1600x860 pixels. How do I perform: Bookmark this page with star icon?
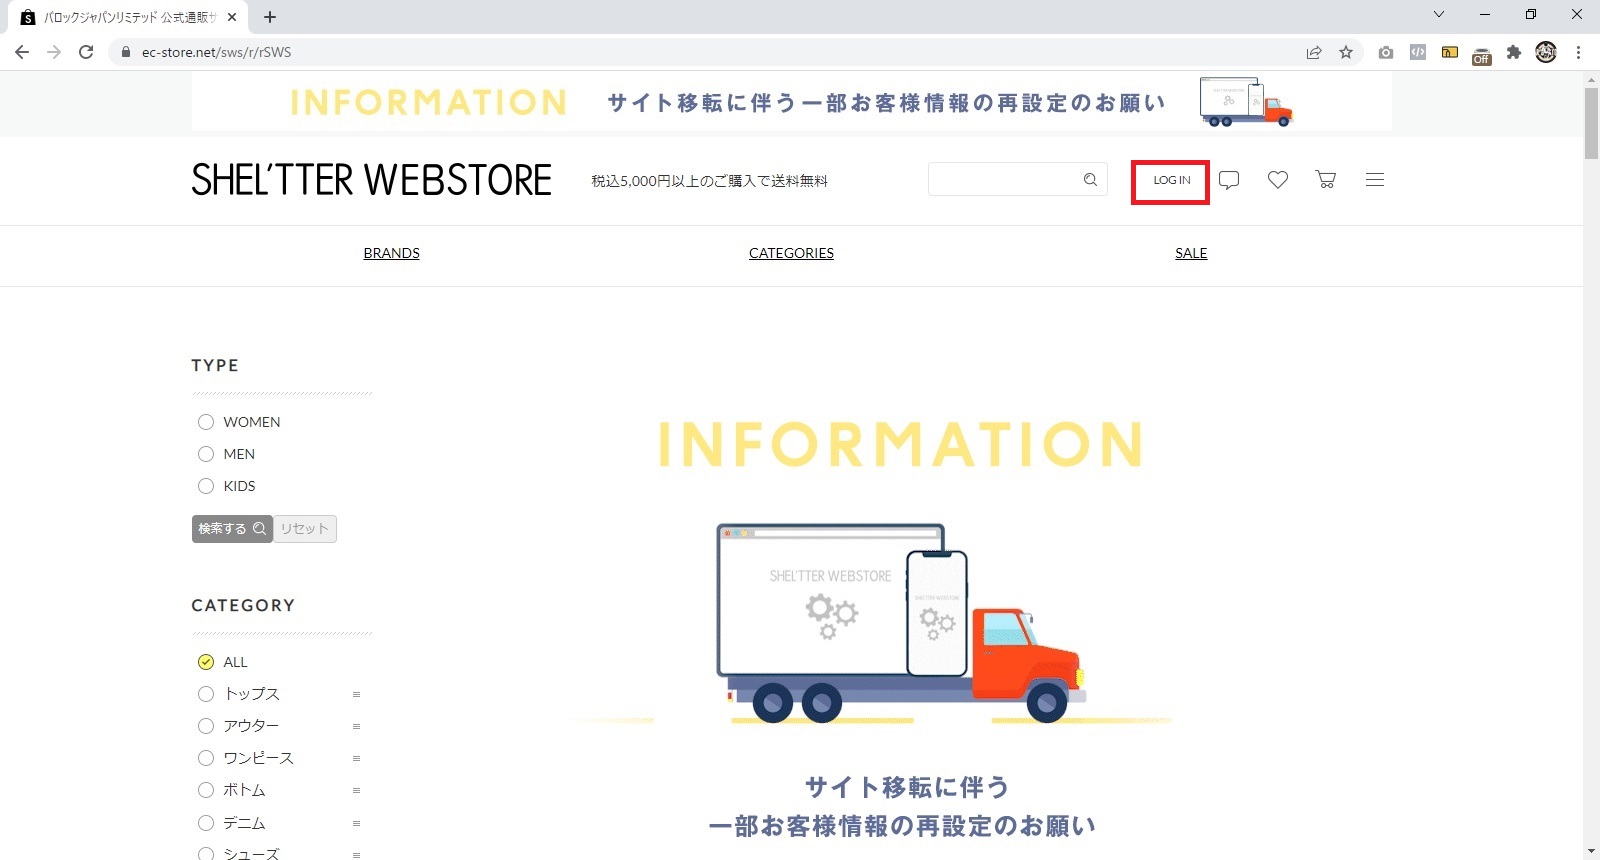[1346, 52]
